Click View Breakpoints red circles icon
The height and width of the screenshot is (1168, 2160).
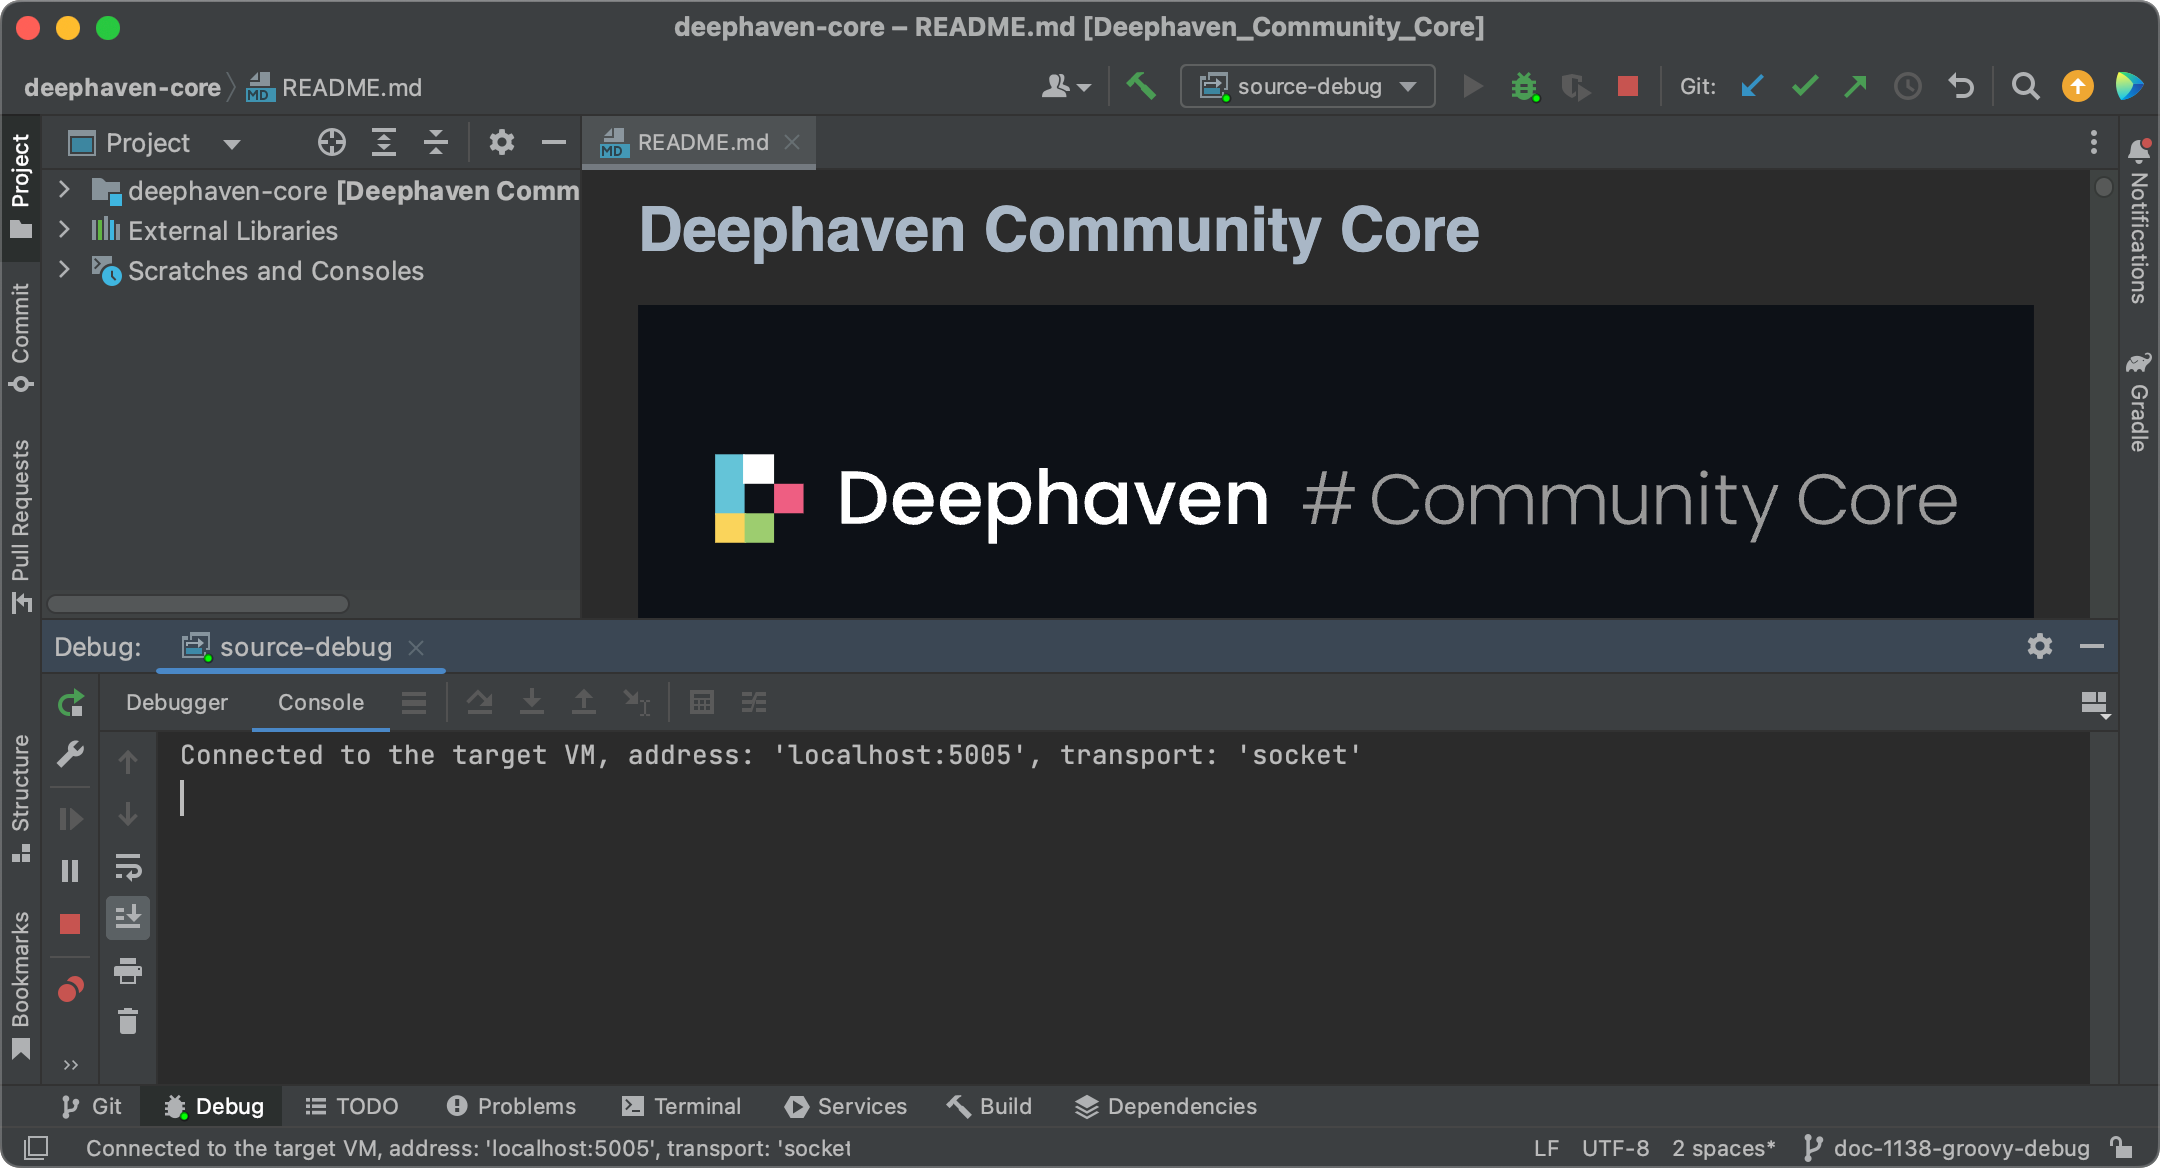[x=71, y=990]
